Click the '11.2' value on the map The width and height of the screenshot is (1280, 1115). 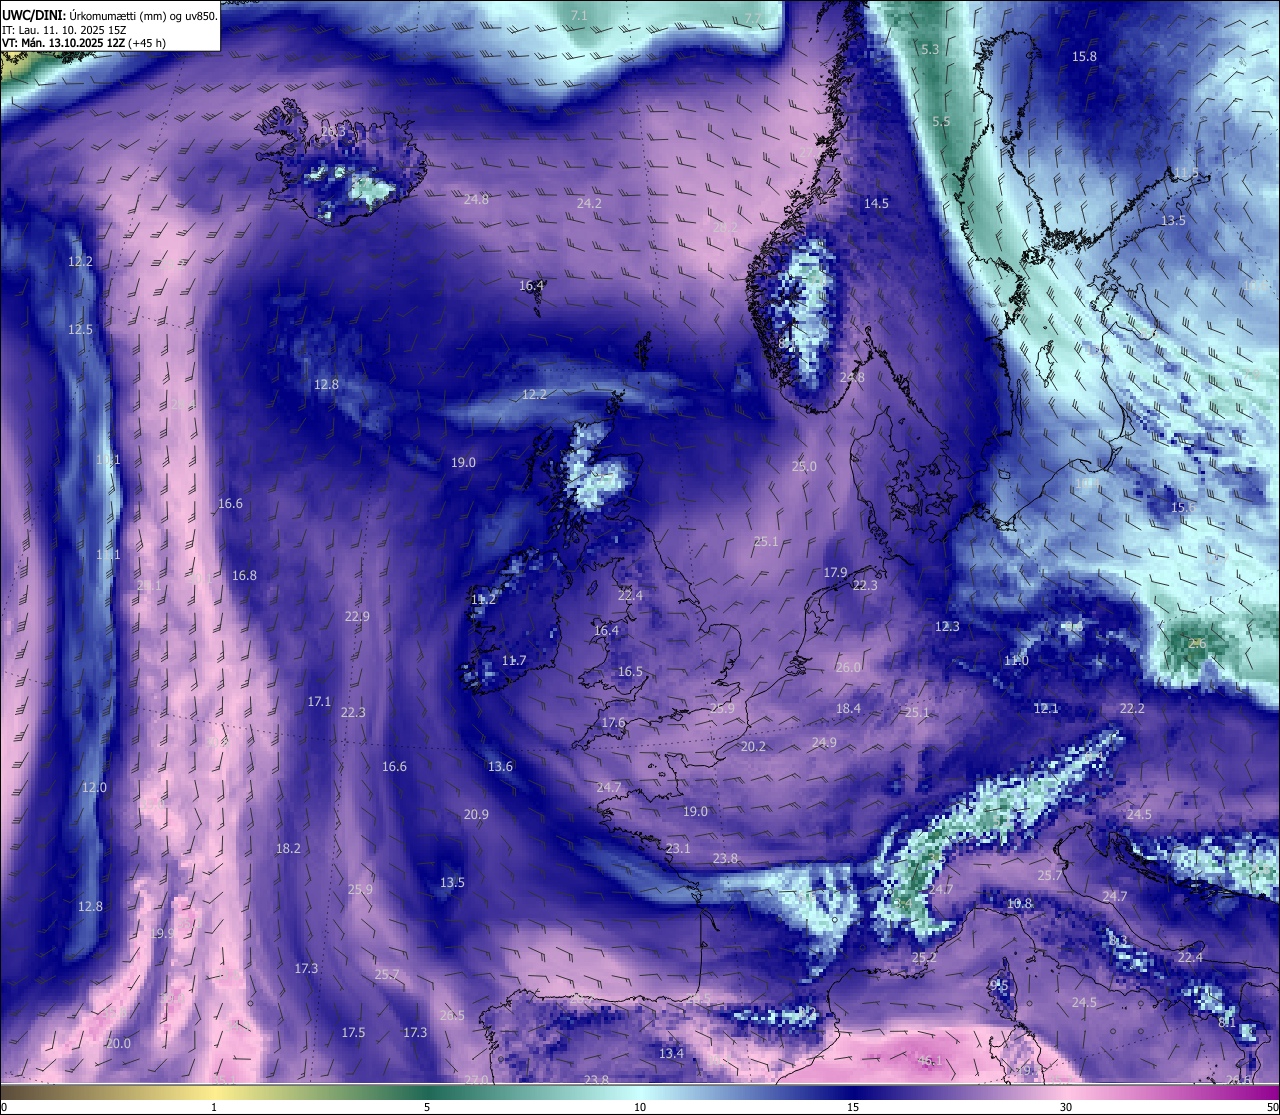coord(483,599)
